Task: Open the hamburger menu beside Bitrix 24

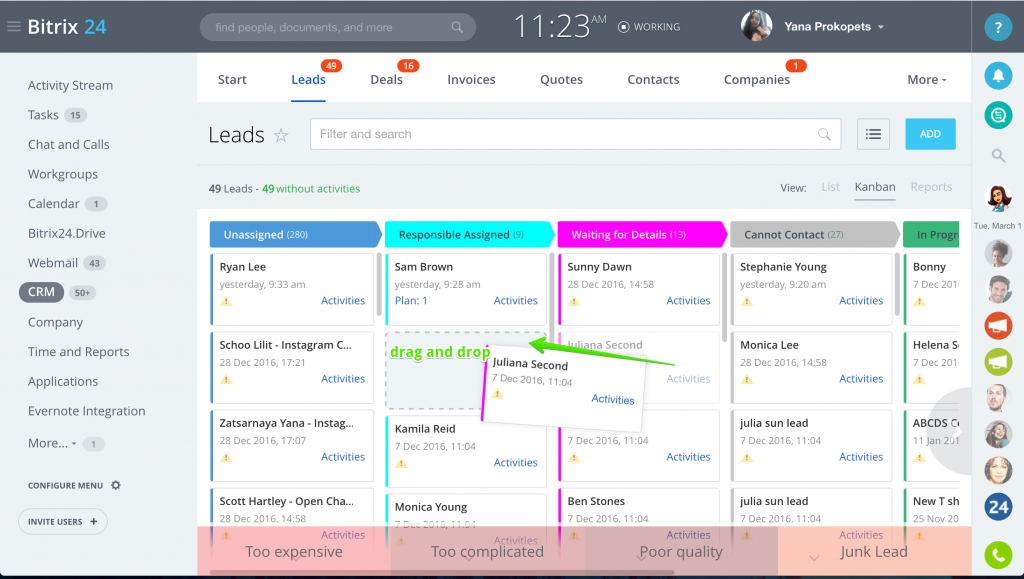Action: 14,27
